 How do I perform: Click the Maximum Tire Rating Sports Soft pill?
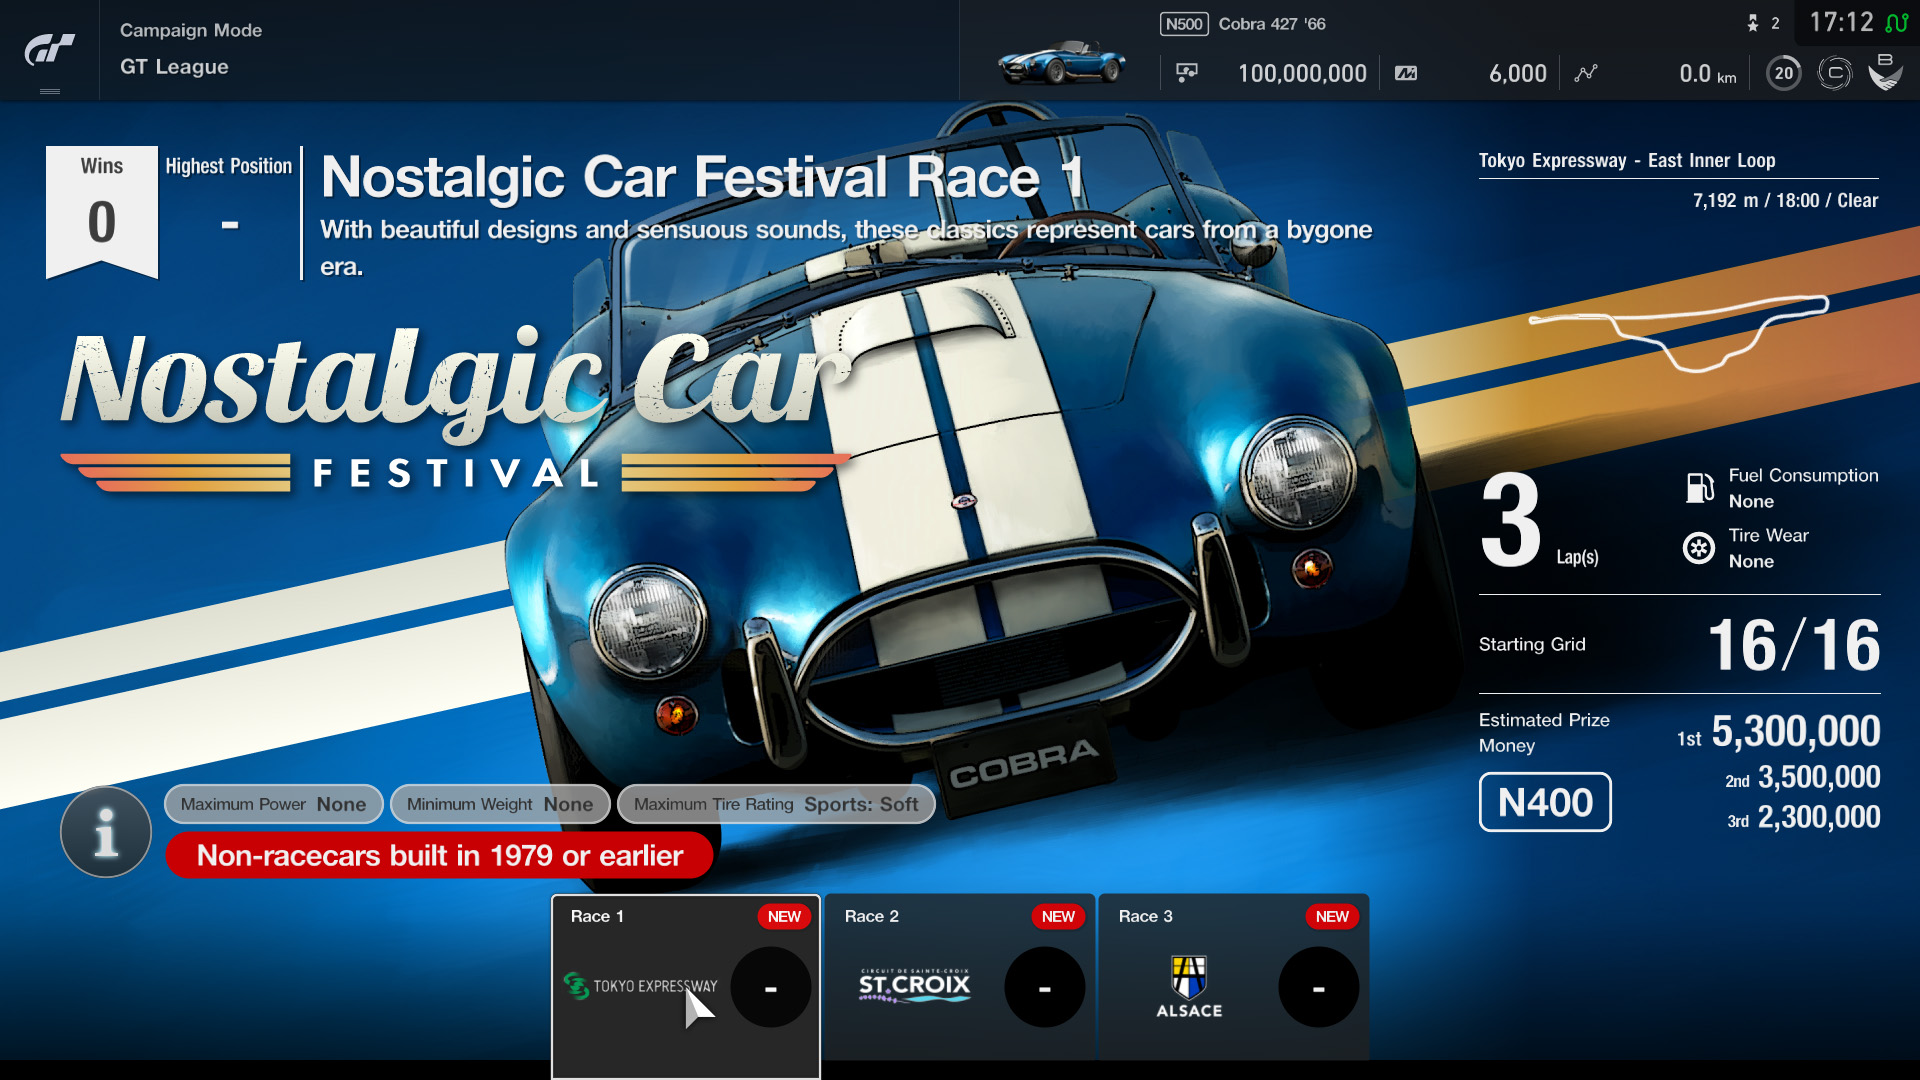[776, 804]
